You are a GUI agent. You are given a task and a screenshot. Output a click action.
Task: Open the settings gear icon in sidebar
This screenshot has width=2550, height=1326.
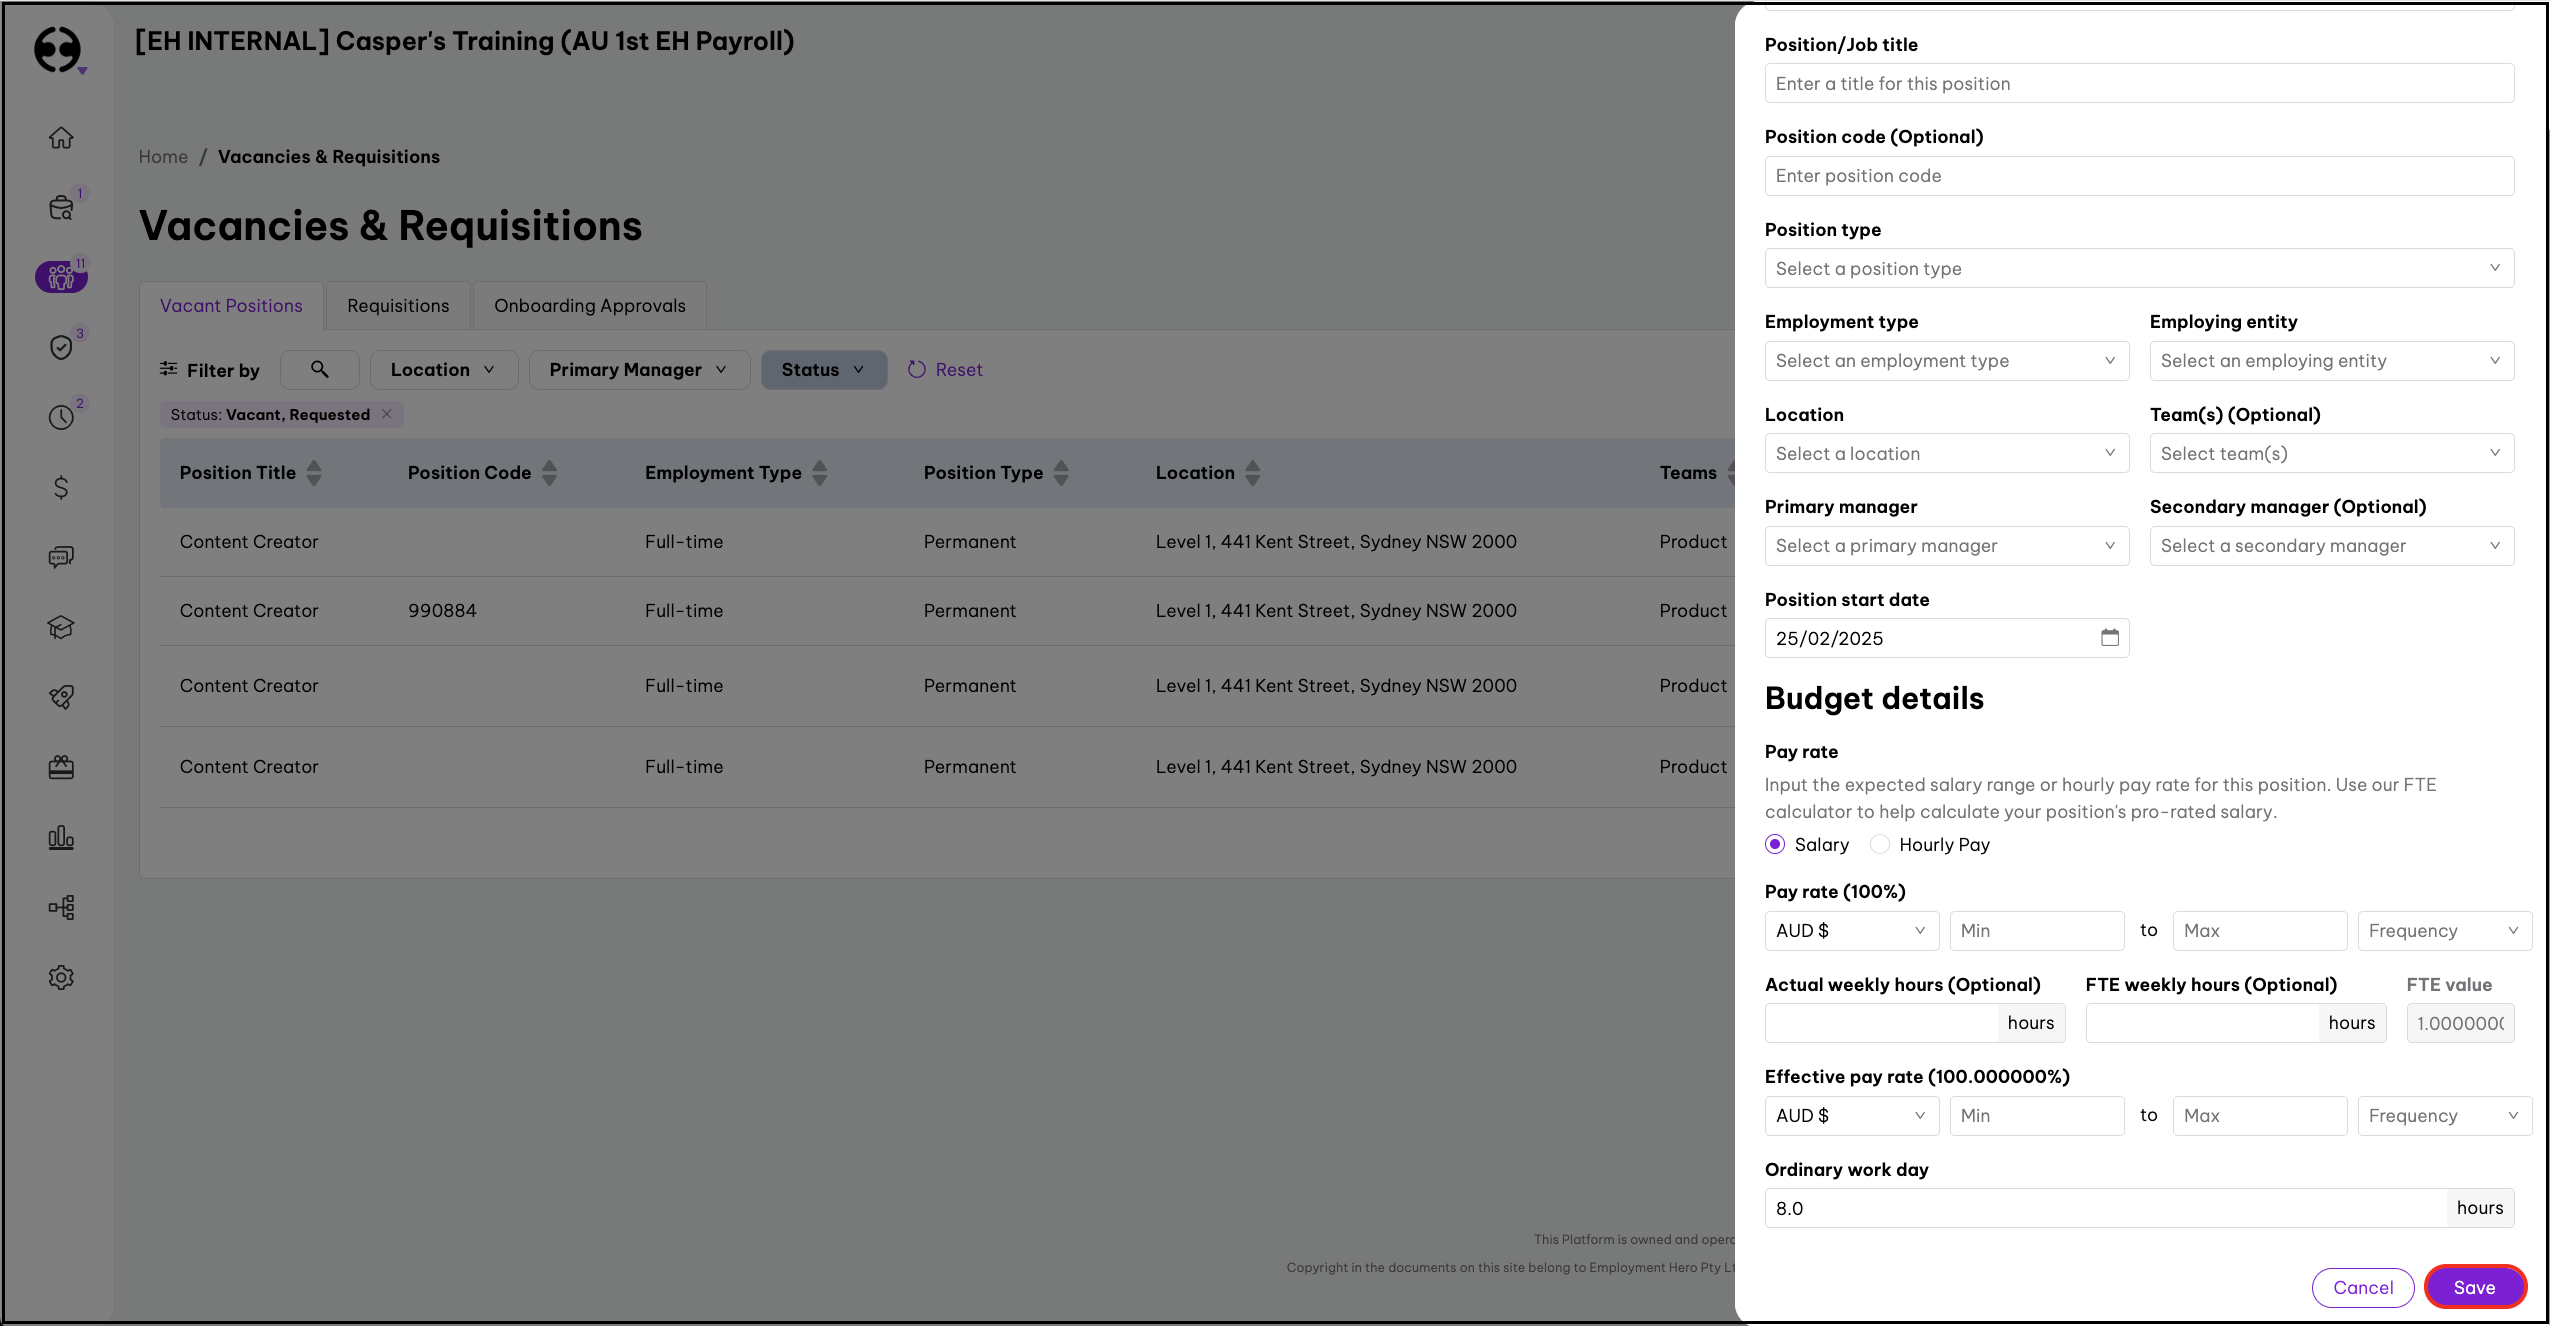point(61,977)
